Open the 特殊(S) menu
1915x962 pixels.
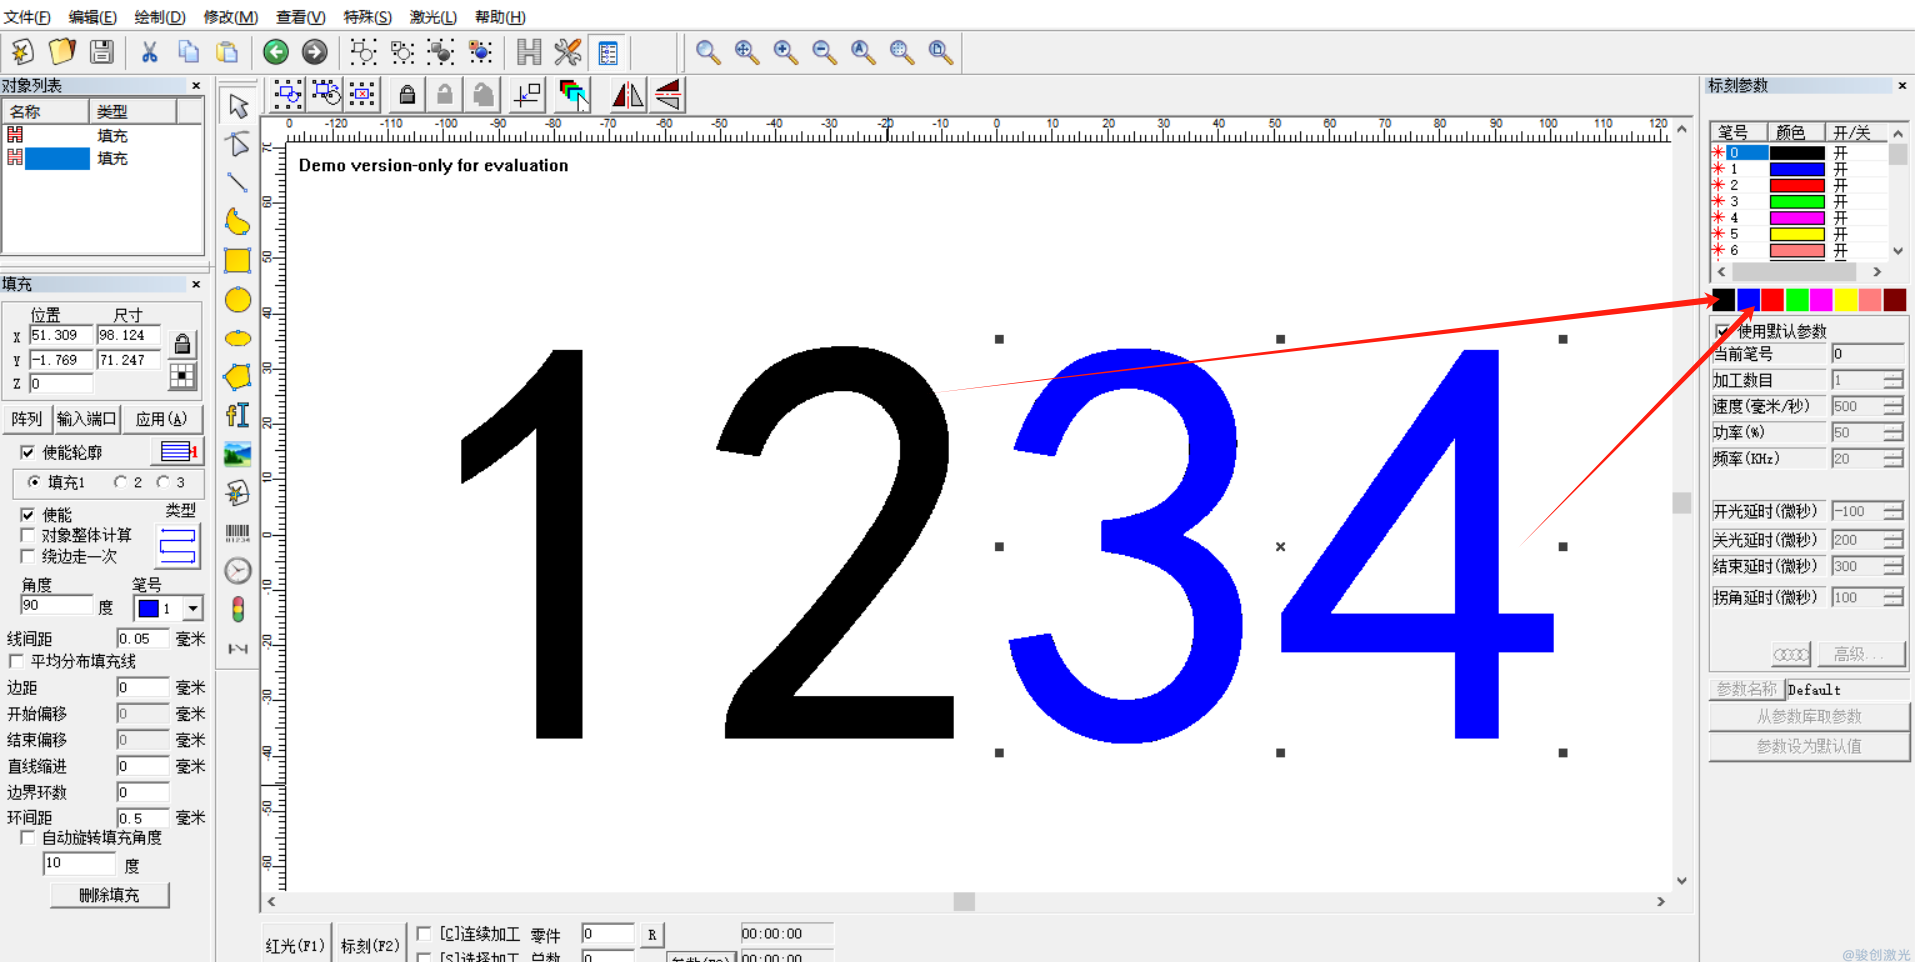coord(367,17)
